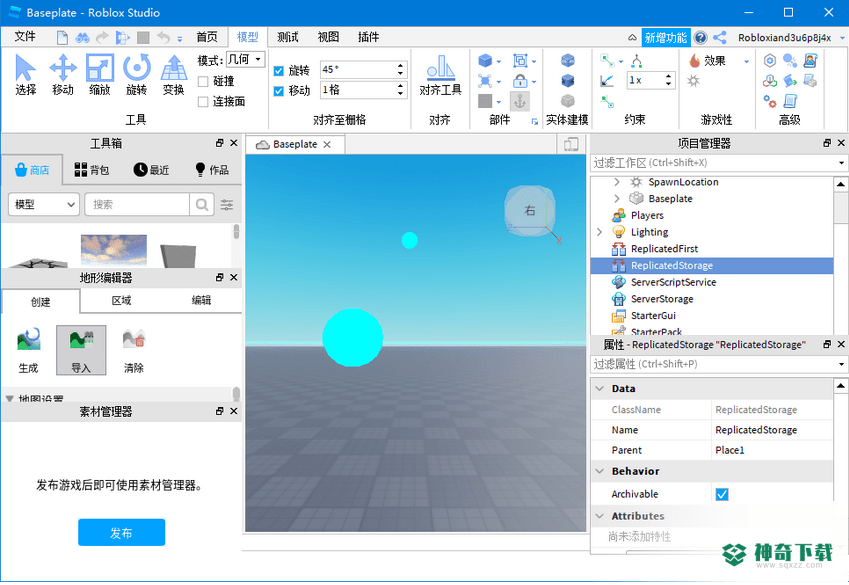849x585 pixels.
Task: Click the toolbox search magnifier icon
Action: tap(202, 204)
